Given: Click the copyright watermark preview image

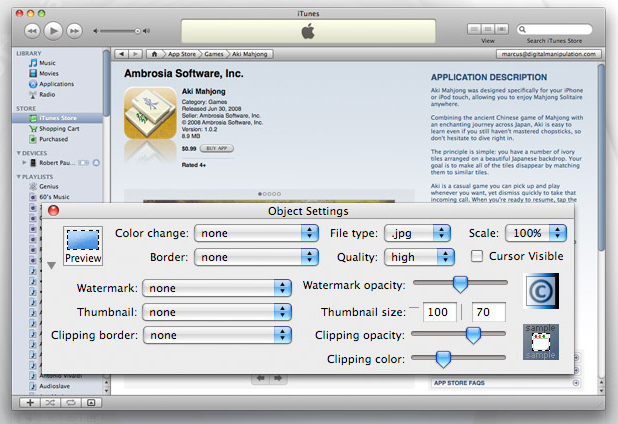Looking at the screenshot, I should 541,291.
